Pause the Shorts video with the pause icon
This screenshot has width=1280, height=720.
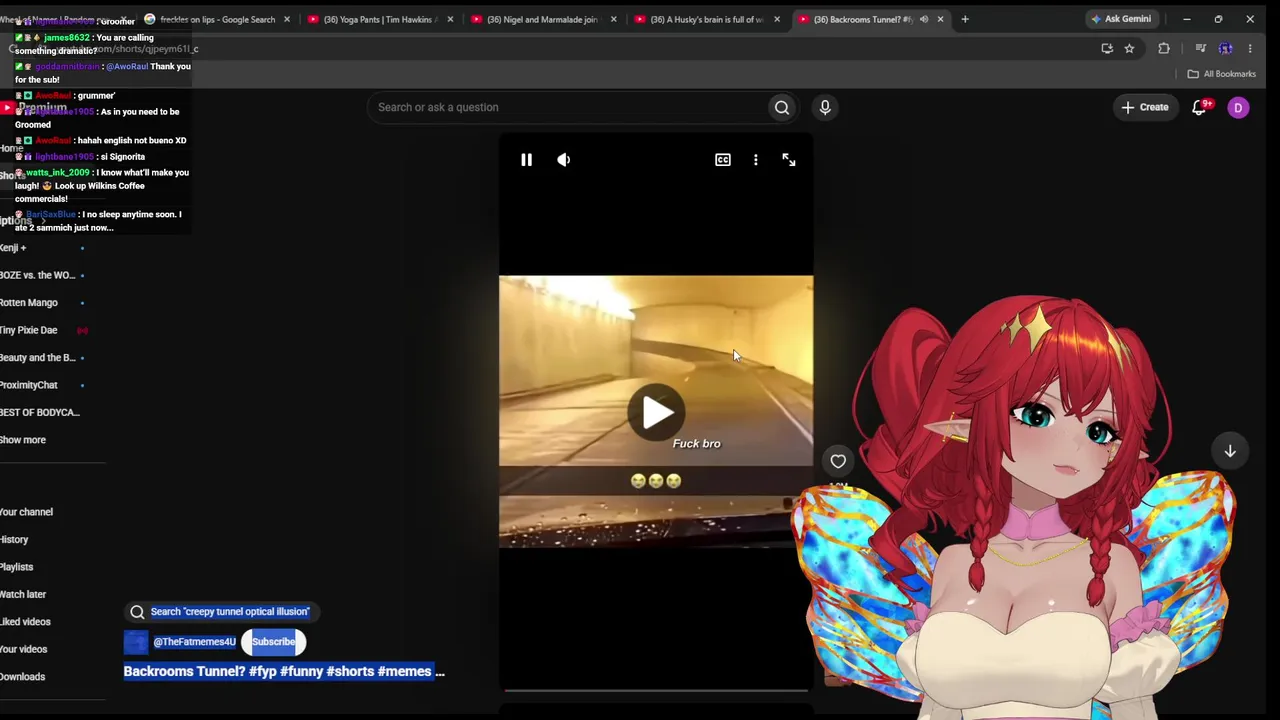526,160
